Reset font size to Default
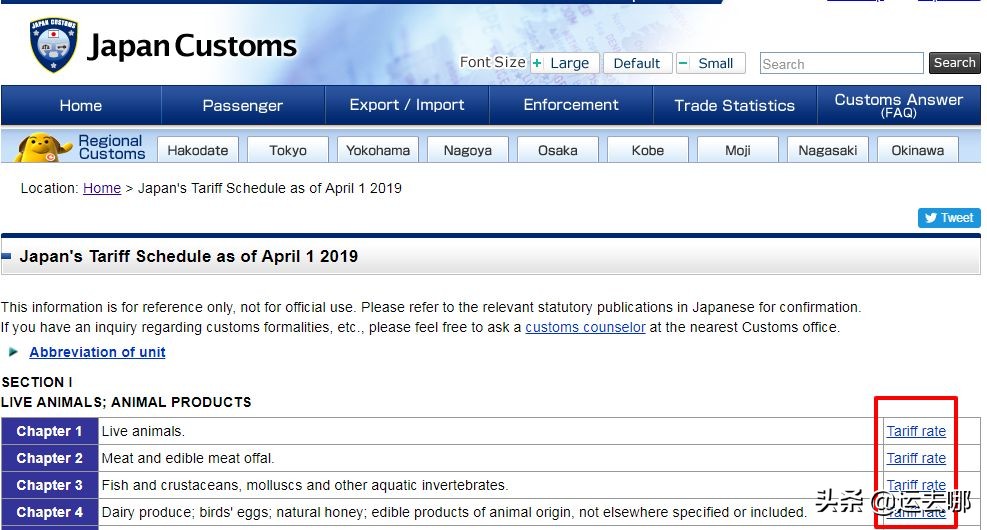Screen dimensions: 987x530 point(636,63)
